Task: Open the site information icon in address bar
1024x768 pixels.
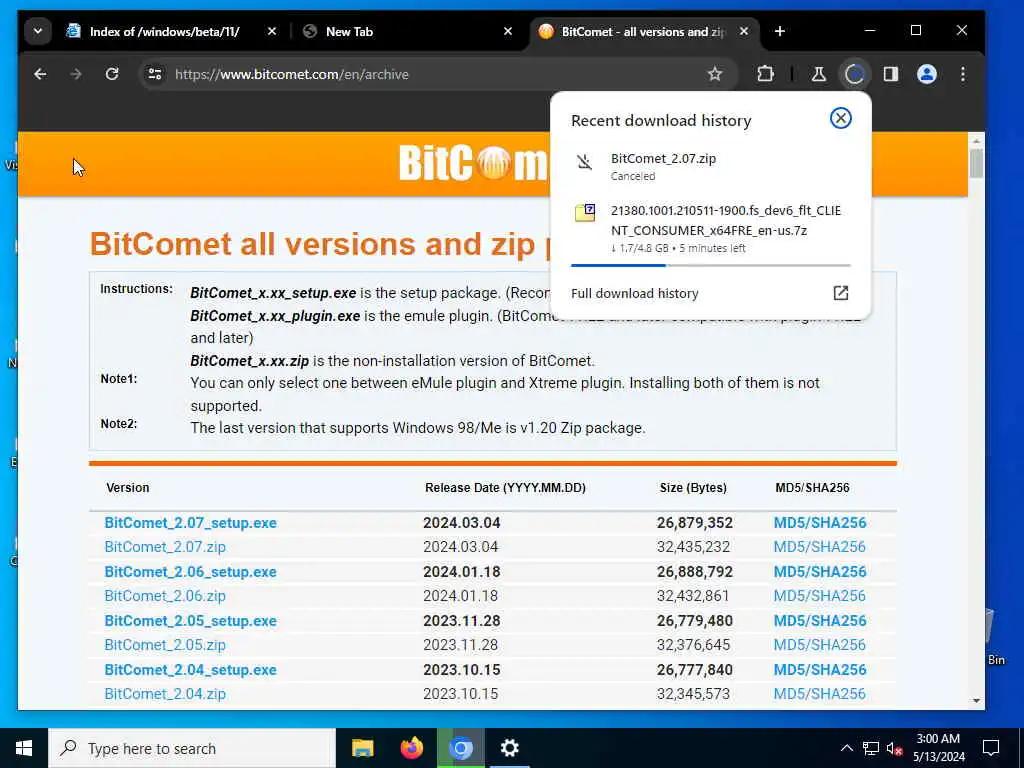Action: (155, 74)
